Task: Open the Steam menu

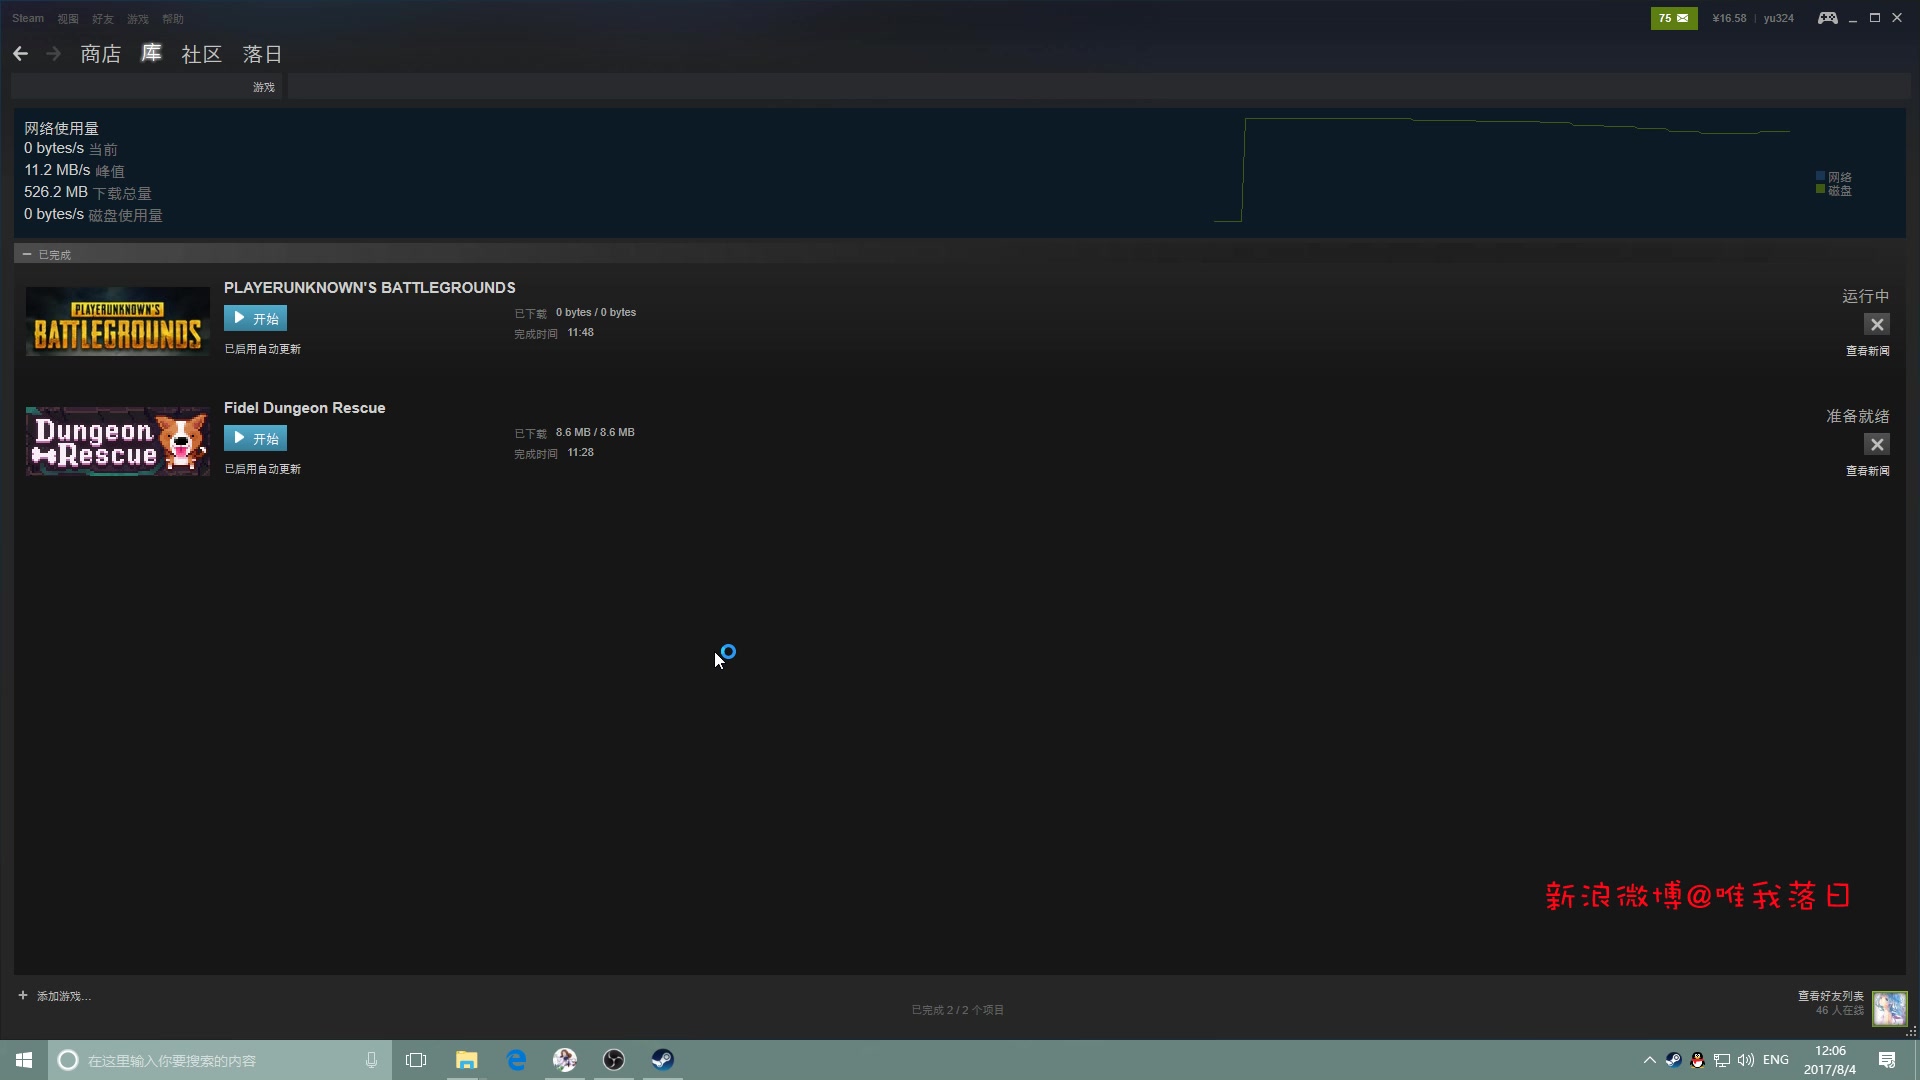Action: (28, 18)
